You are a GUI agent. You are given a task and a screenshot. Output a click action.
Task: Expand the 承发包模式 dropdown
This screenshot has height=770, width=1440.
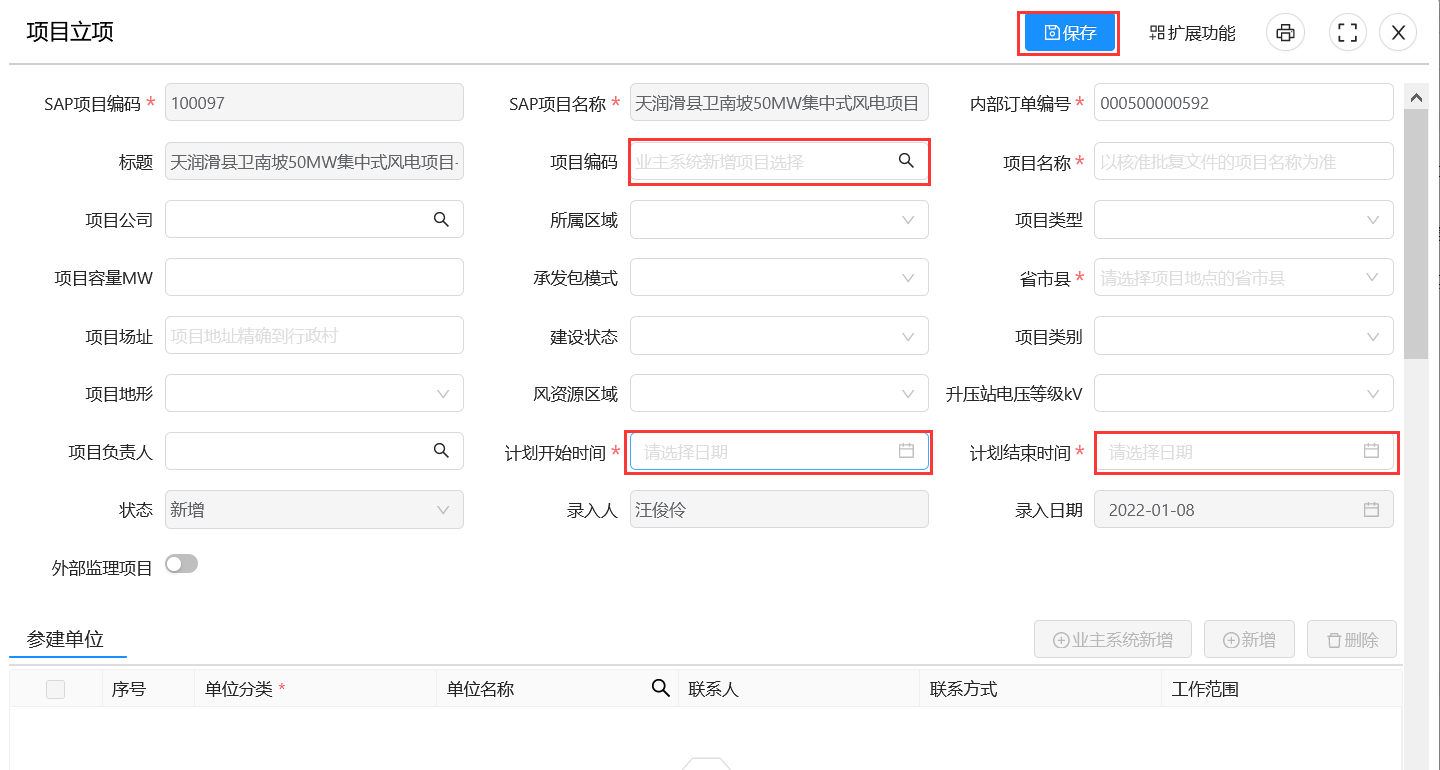click(x=779, y=278)
